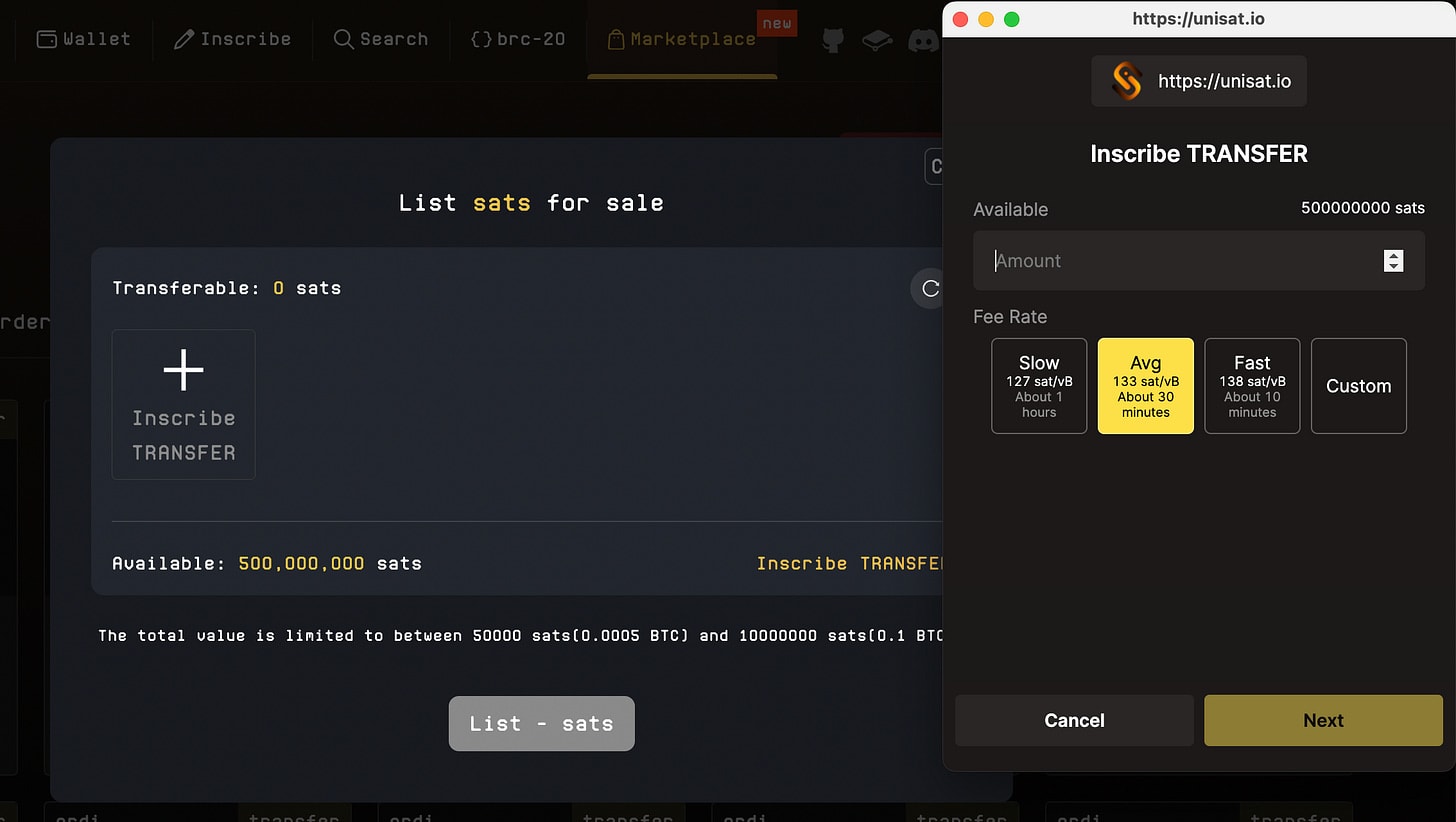The image size is (1456, 822).
Task: Click the yellow Inscribe TRANSFER link
Action: (849, 563)
